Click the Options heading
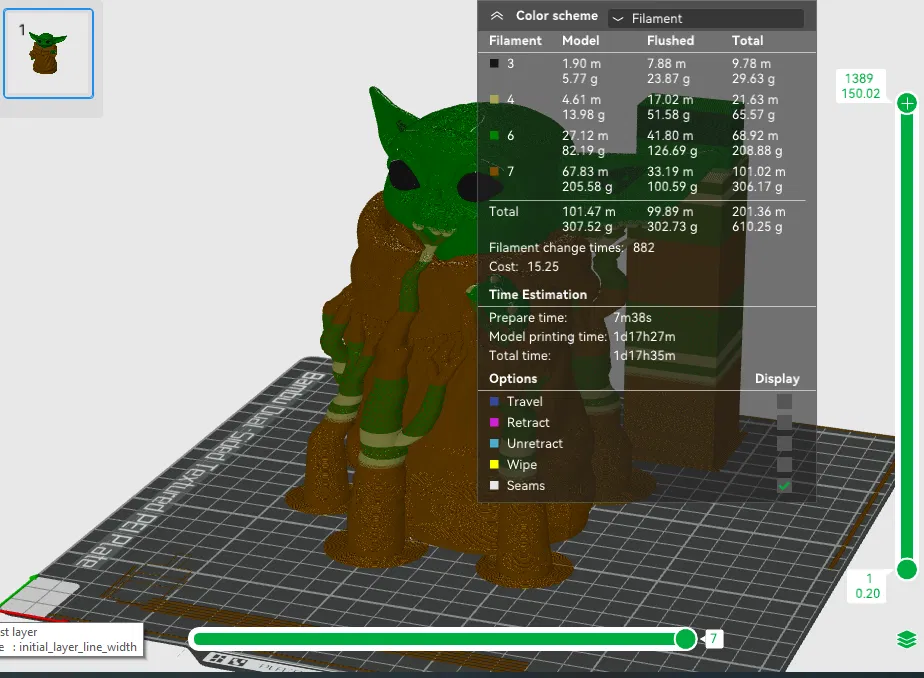 (513, 379)
